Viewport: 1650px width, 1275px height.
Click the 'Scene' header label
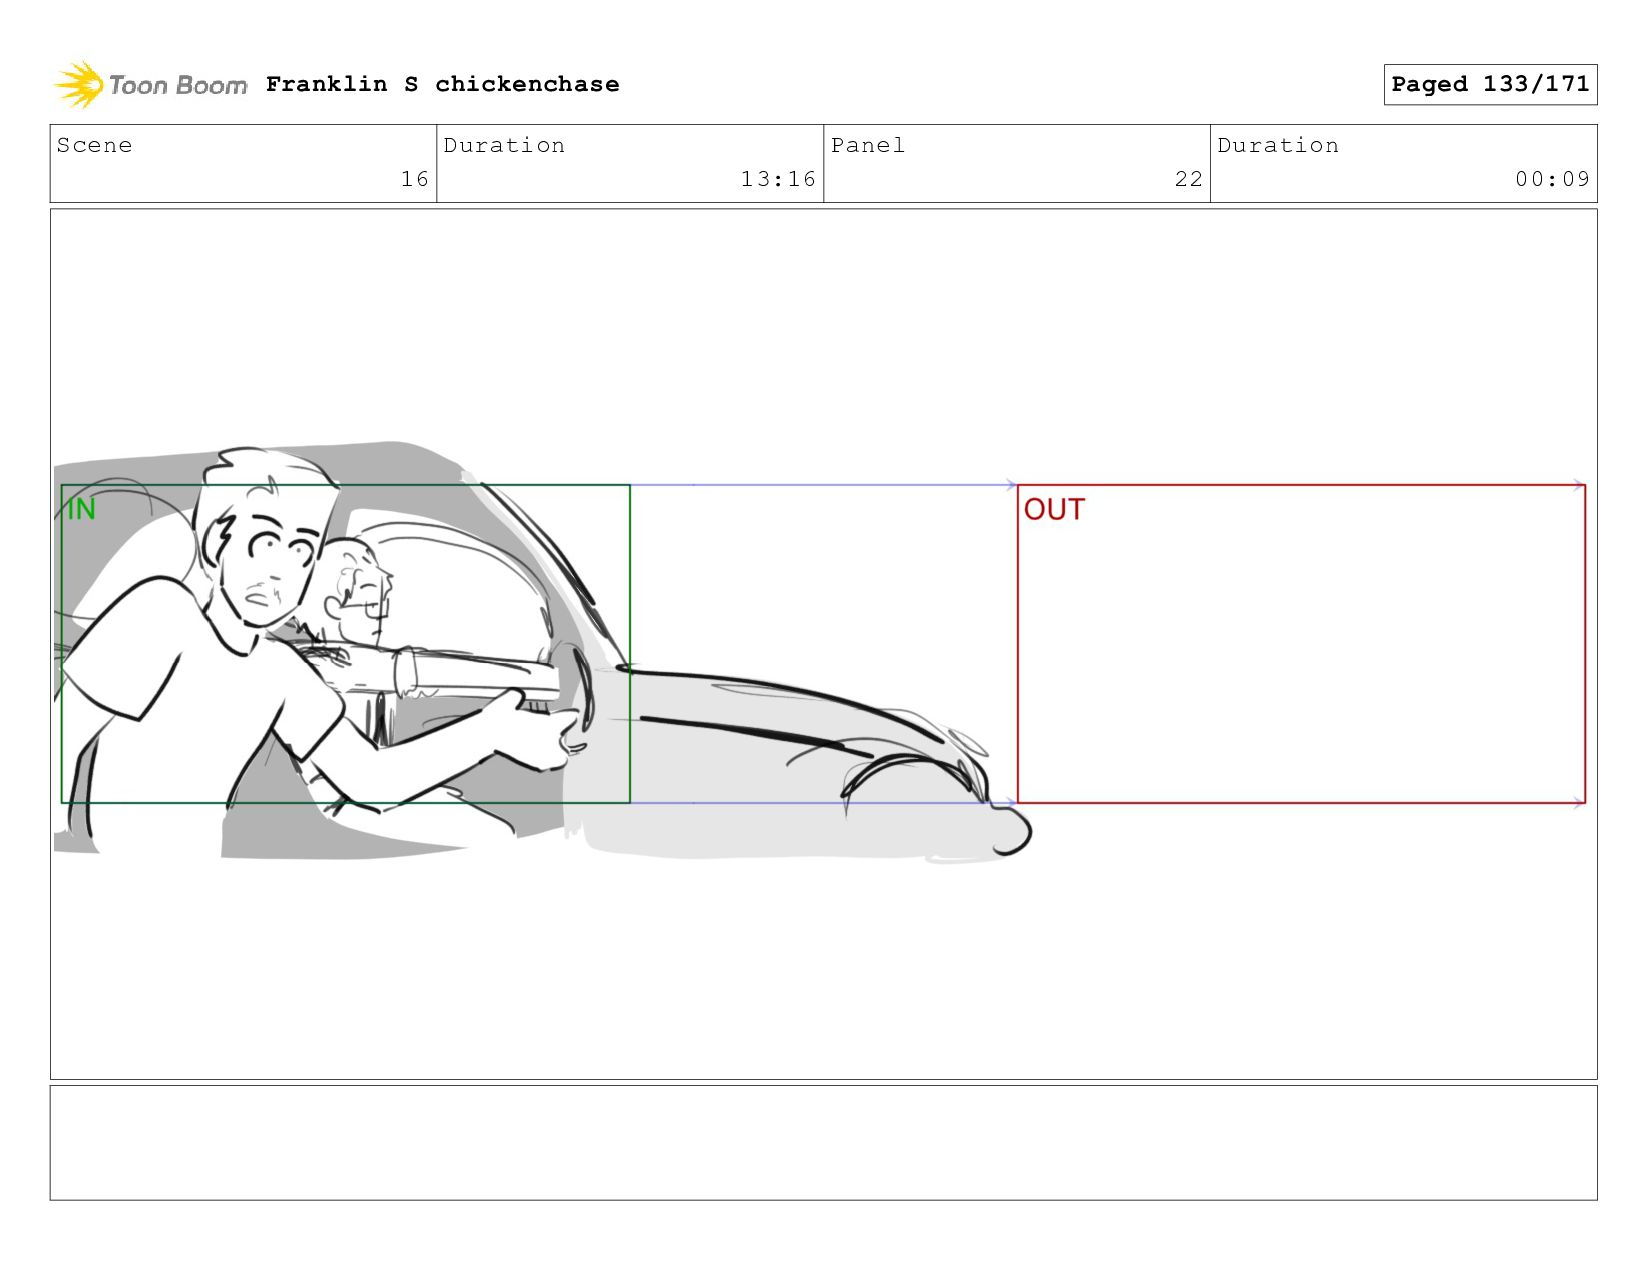(94, 145)
